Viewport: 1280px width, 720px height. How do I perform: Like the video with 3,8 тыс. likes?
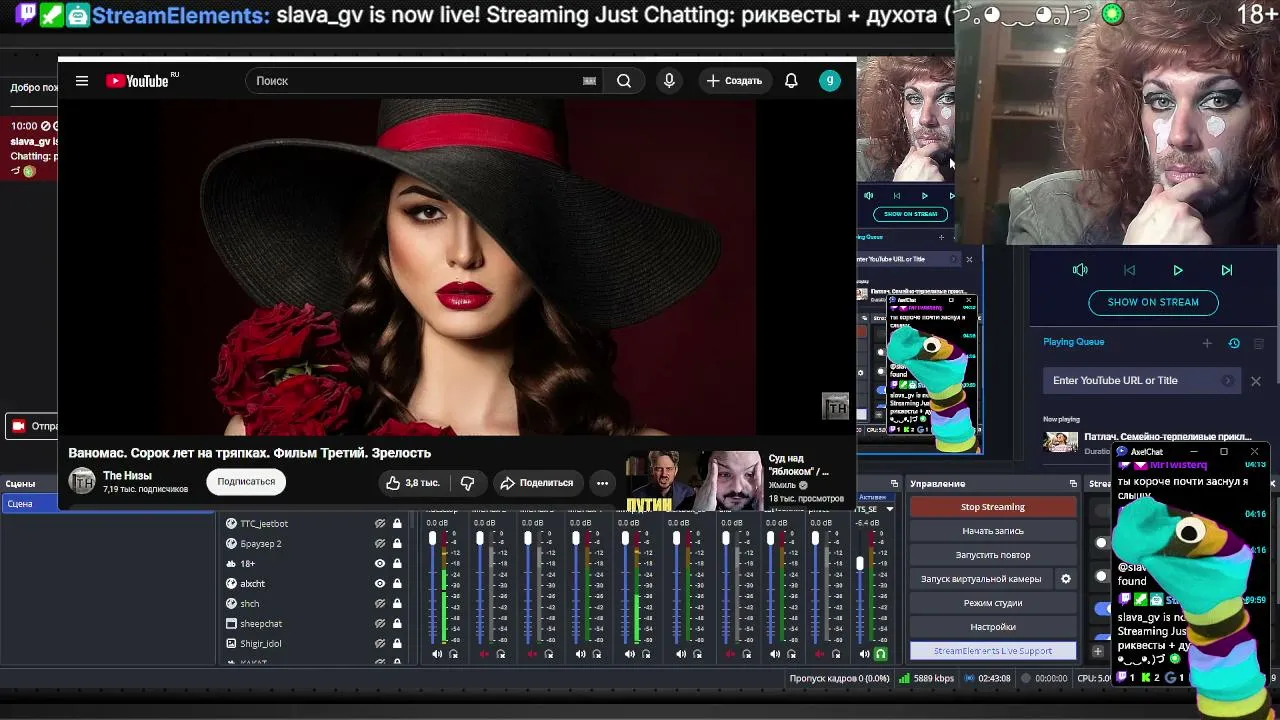click(x=413, y=483)
